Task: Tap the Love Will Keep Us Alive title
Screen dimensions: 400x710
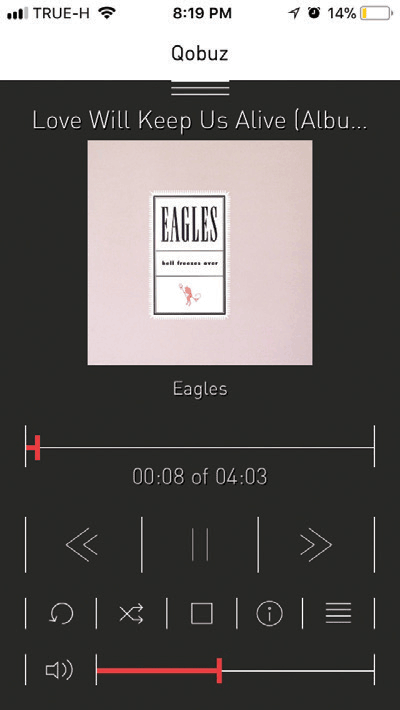Action: pos(200,121)
